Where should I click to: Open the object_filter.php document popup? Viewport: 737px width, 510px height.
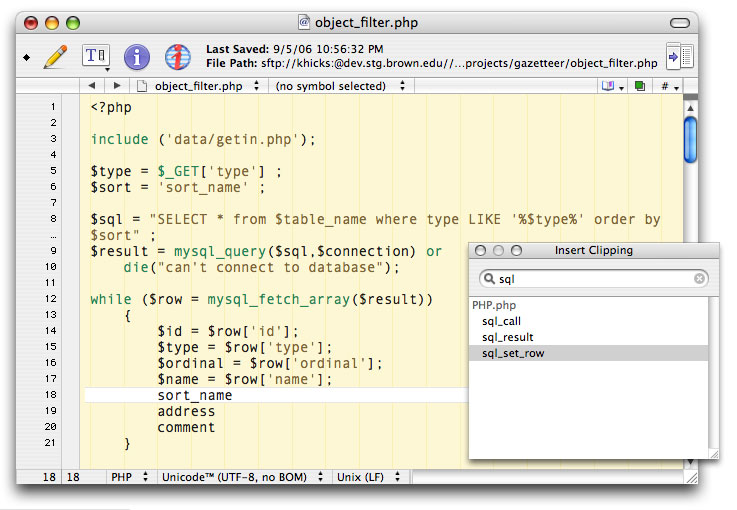point(197,86)
